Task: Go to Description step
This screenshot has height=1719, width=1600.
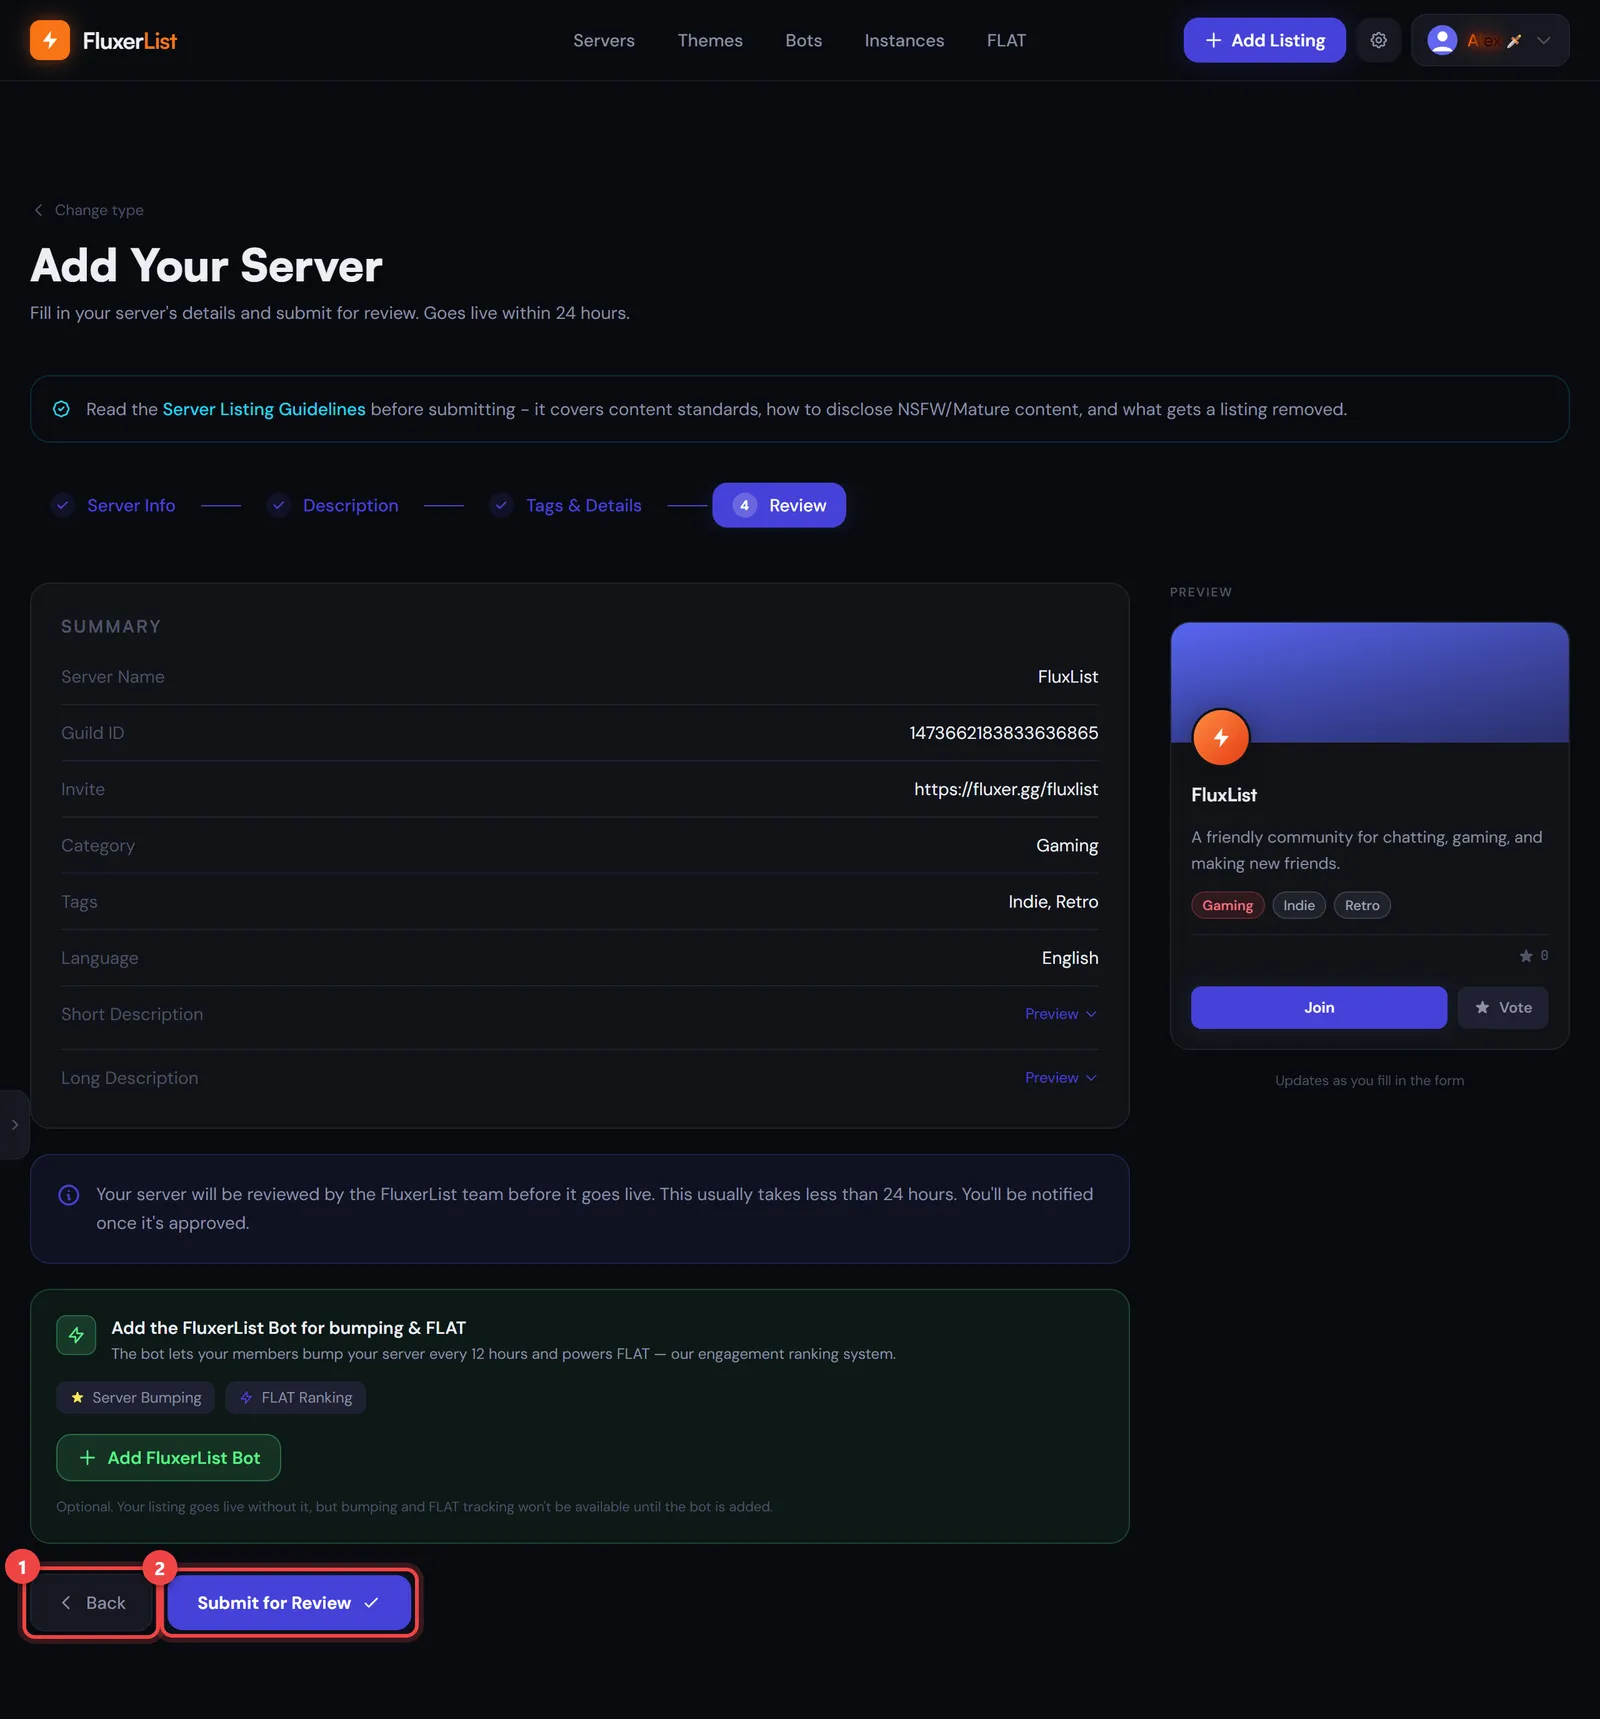Action: coord(333,505)
